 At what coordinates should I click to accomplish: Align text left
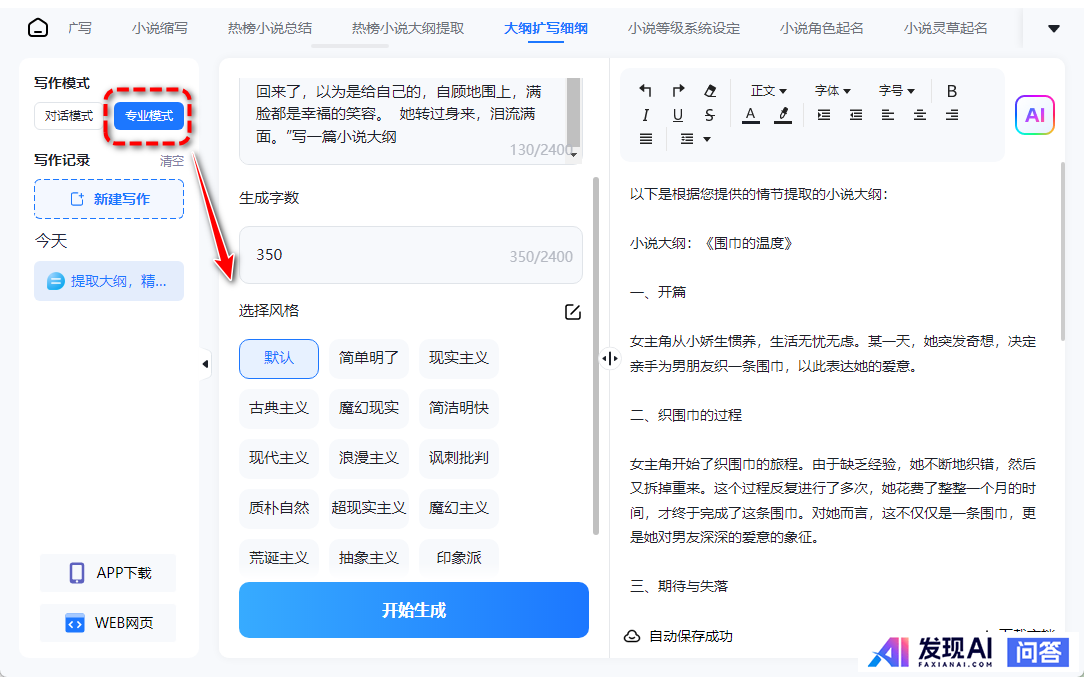click(x=888, y=115)
